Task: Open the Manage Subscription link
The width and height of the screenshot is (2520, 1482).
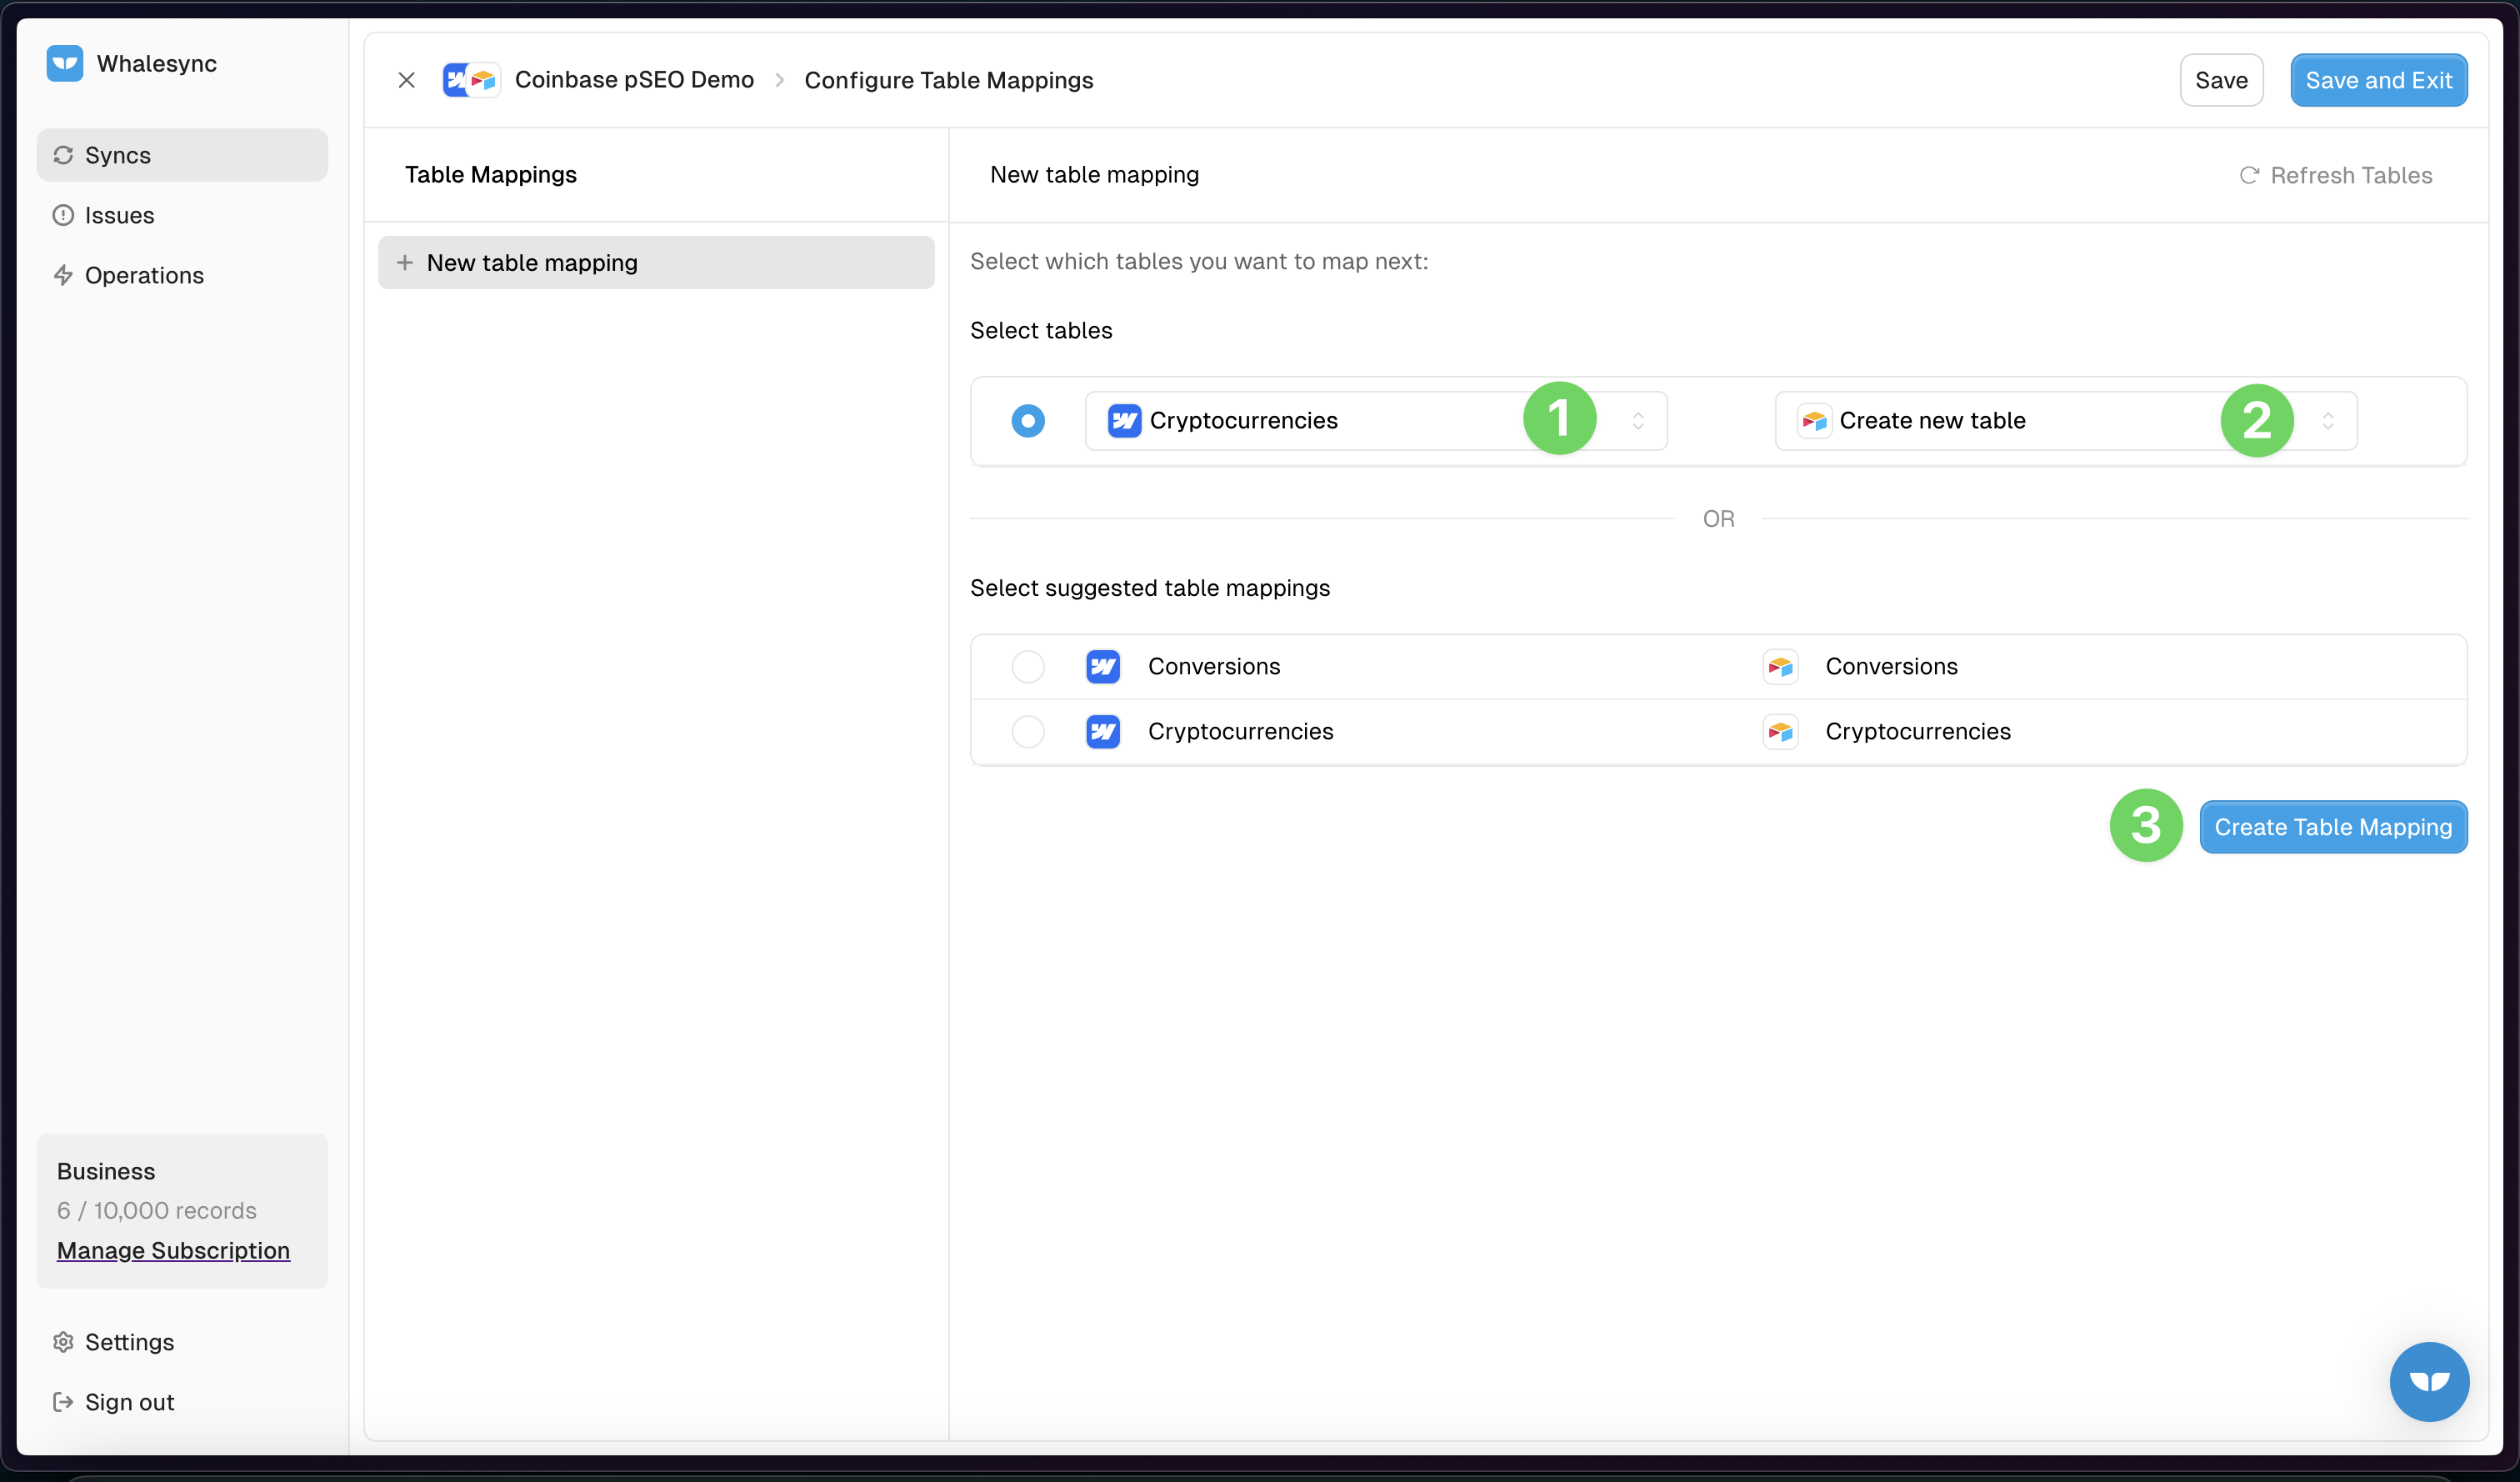Action: [x=173, y=1250]
